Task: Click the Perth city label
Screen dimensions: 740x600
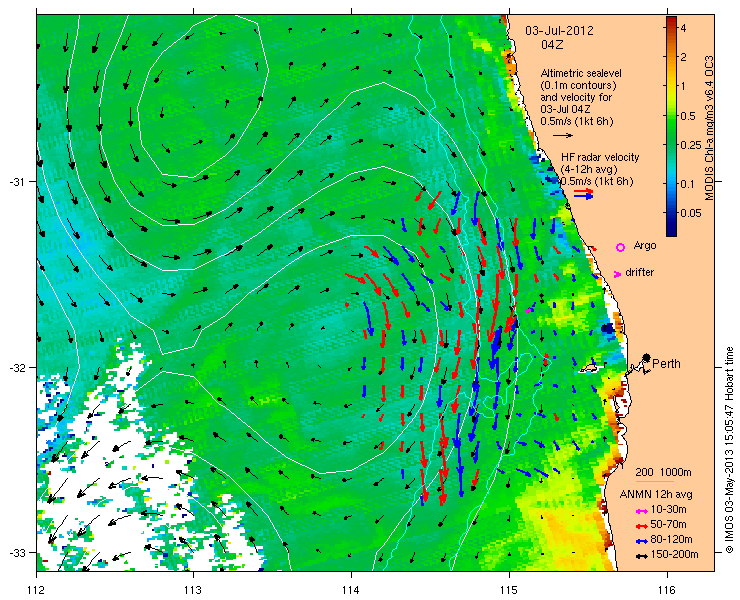Action: 666,363
